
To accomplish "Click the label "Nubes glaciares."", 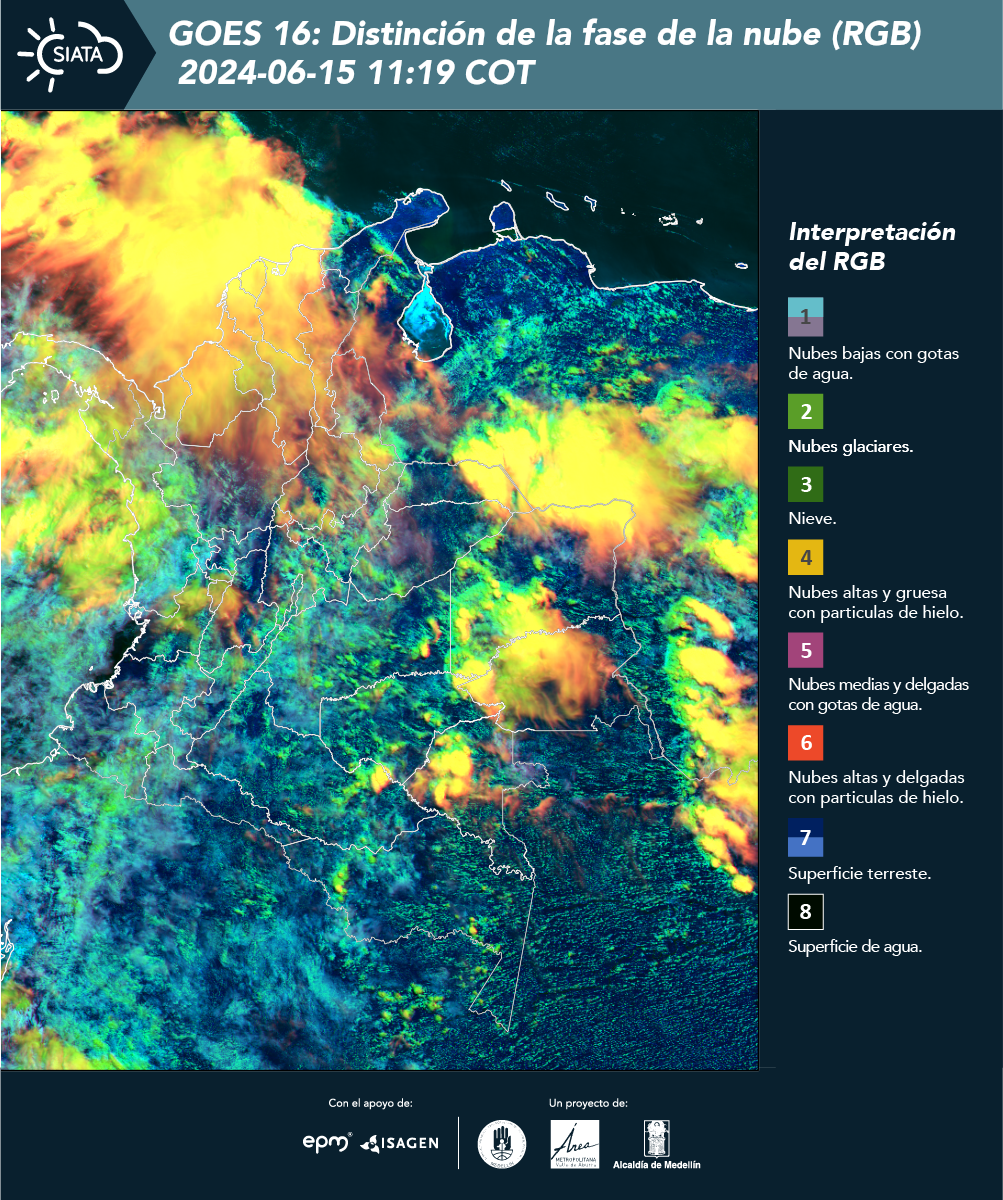I will (851, 447).
